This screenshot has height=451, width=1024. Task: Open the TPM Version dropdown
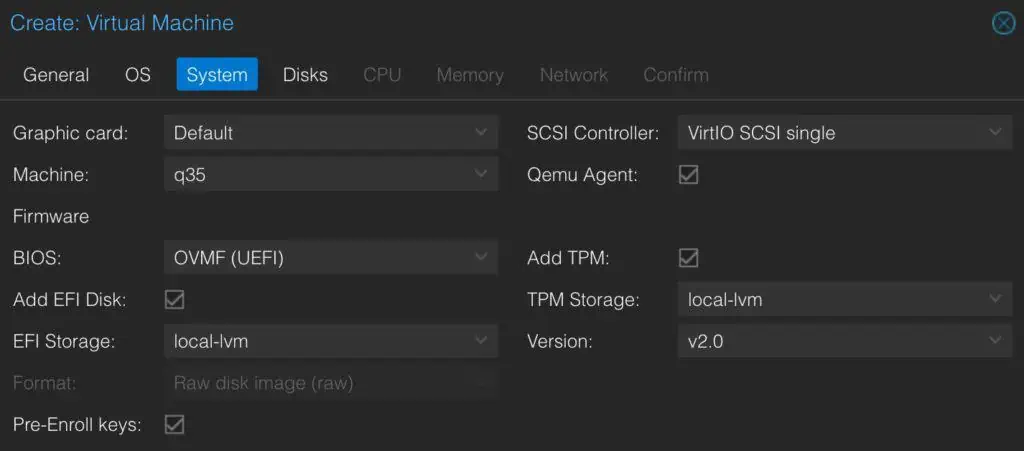point(994,341)
